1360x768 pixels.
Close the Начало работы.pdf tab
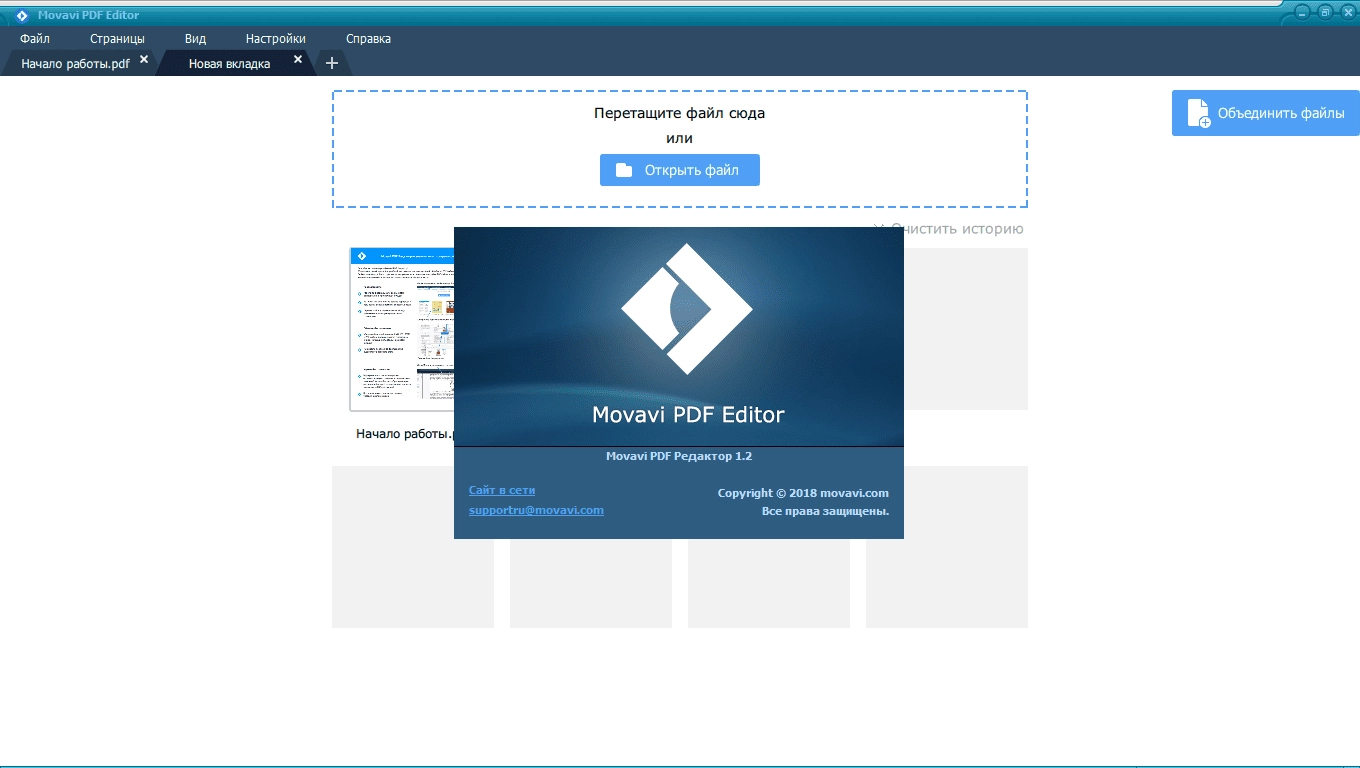[143, 60]
